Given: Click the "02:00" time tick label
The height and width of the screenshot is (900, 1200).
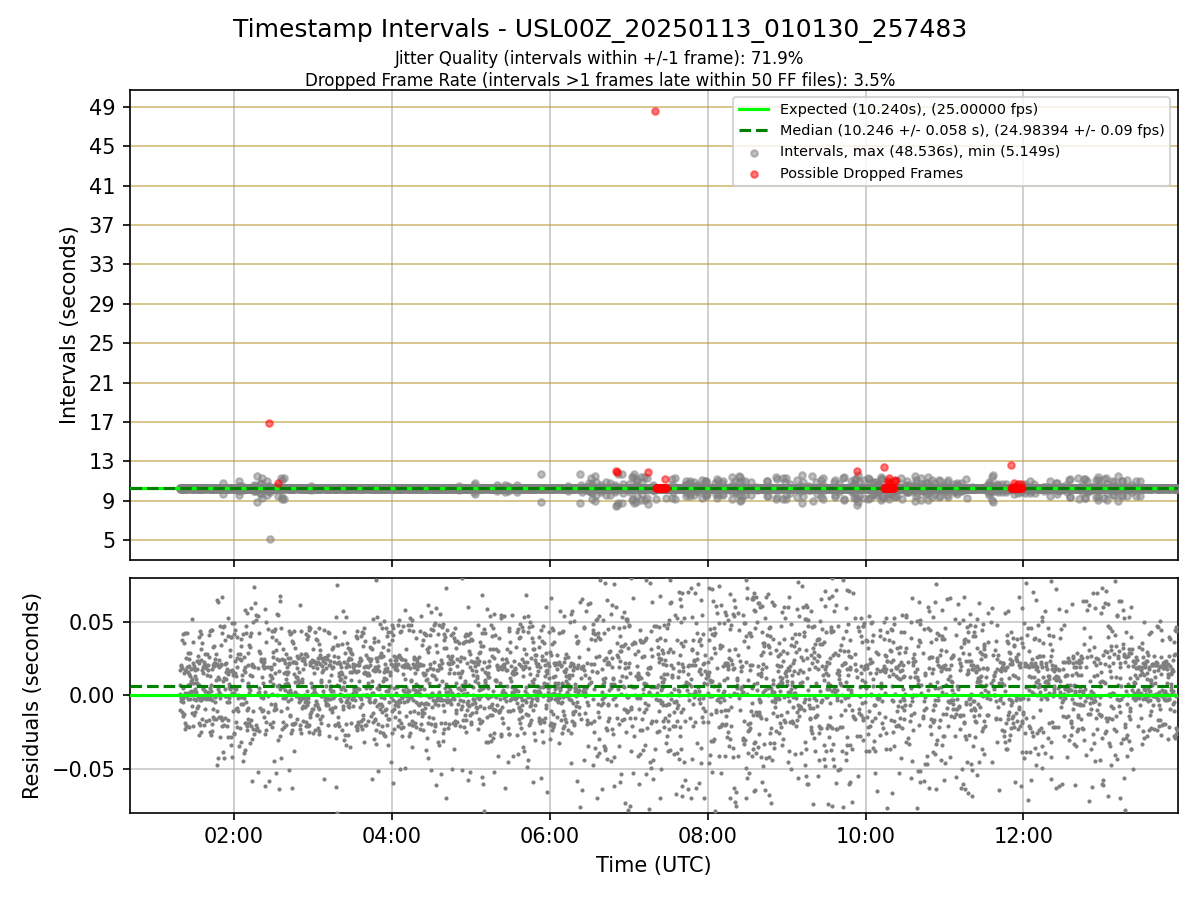Looking at the screenshot, I should [234, 836].
